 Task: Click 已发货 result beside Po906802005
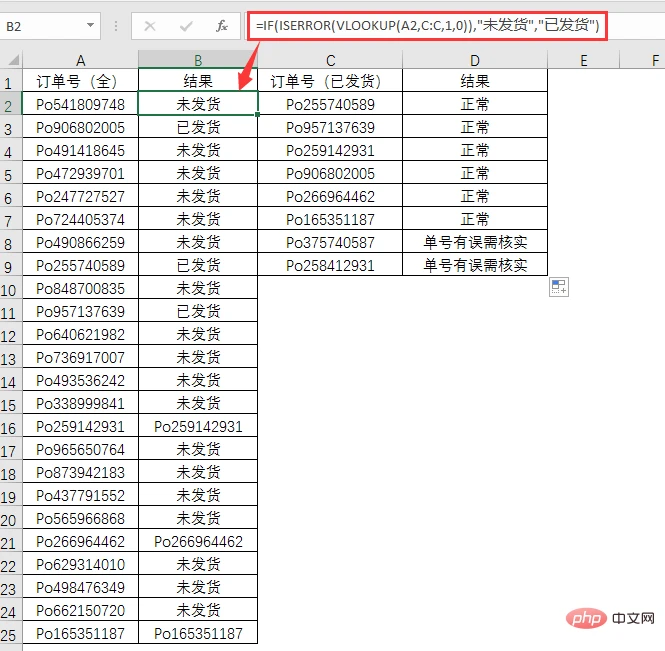point(198,127)
